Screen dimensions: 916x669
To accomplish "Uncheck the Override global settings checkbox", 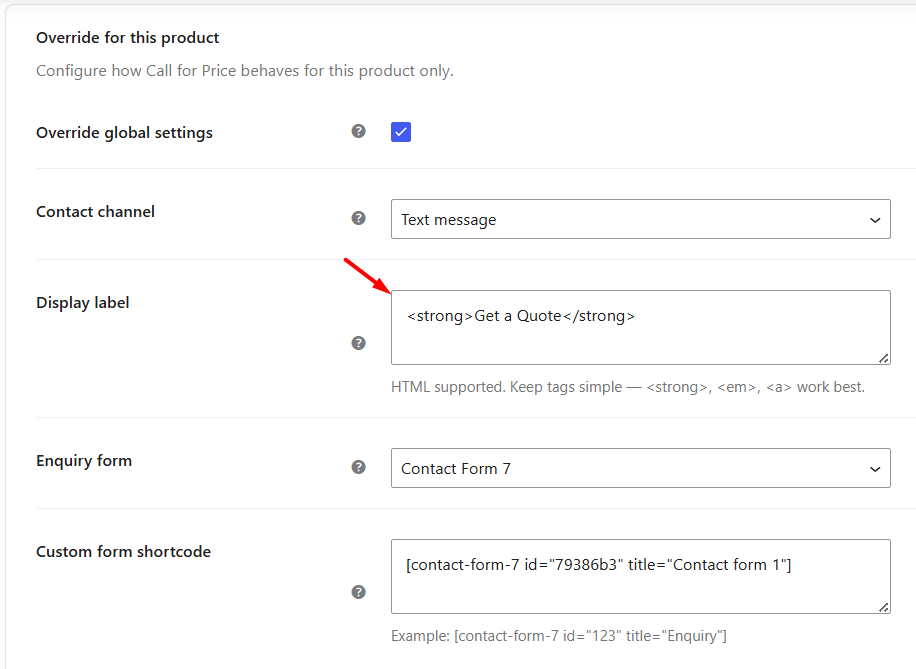I will point(401,132).
